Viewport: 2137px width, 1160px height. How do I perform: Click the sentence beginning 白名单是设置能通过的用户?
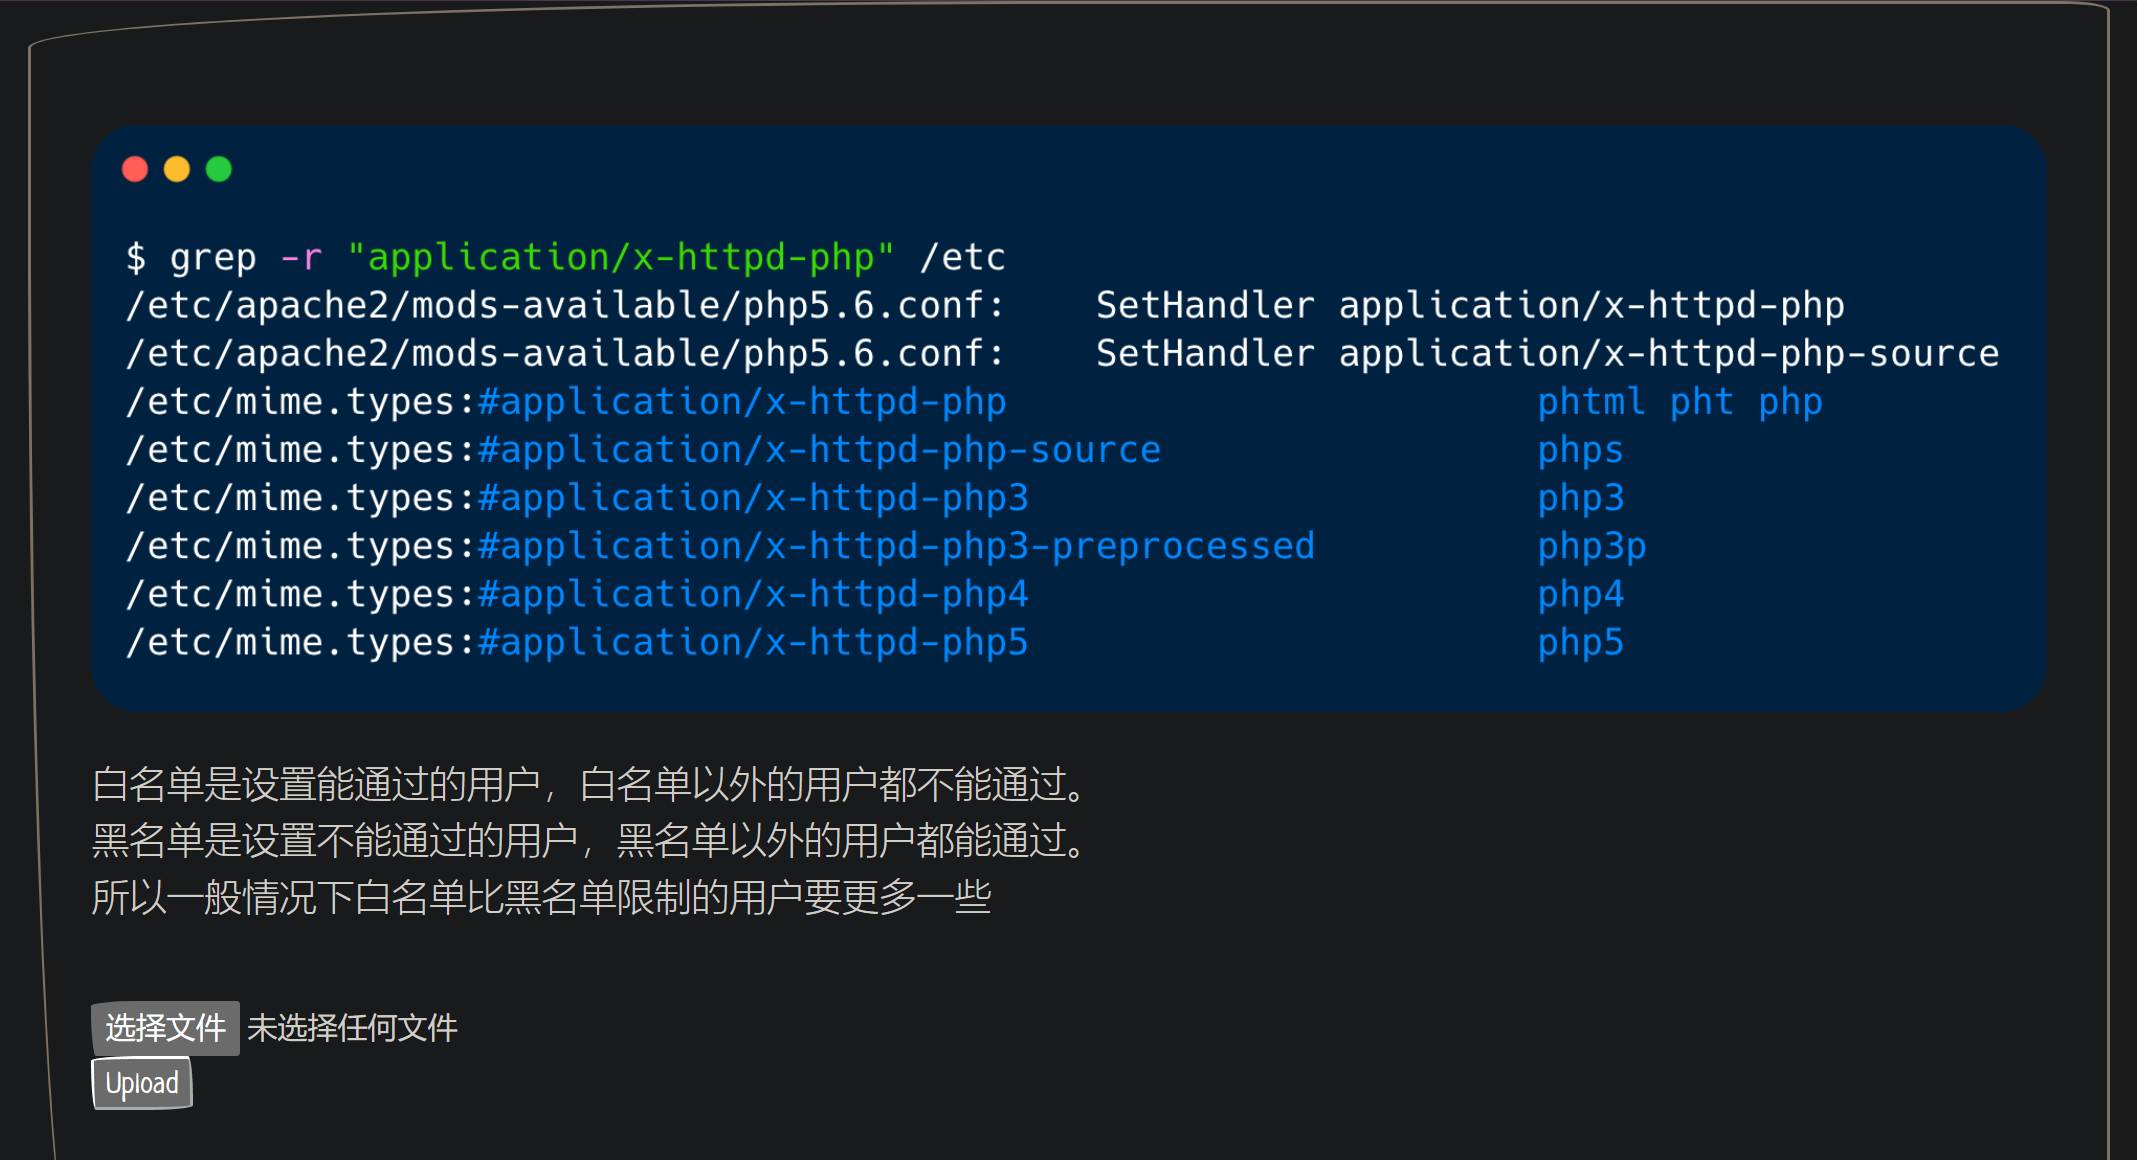(x=590, y=784)
